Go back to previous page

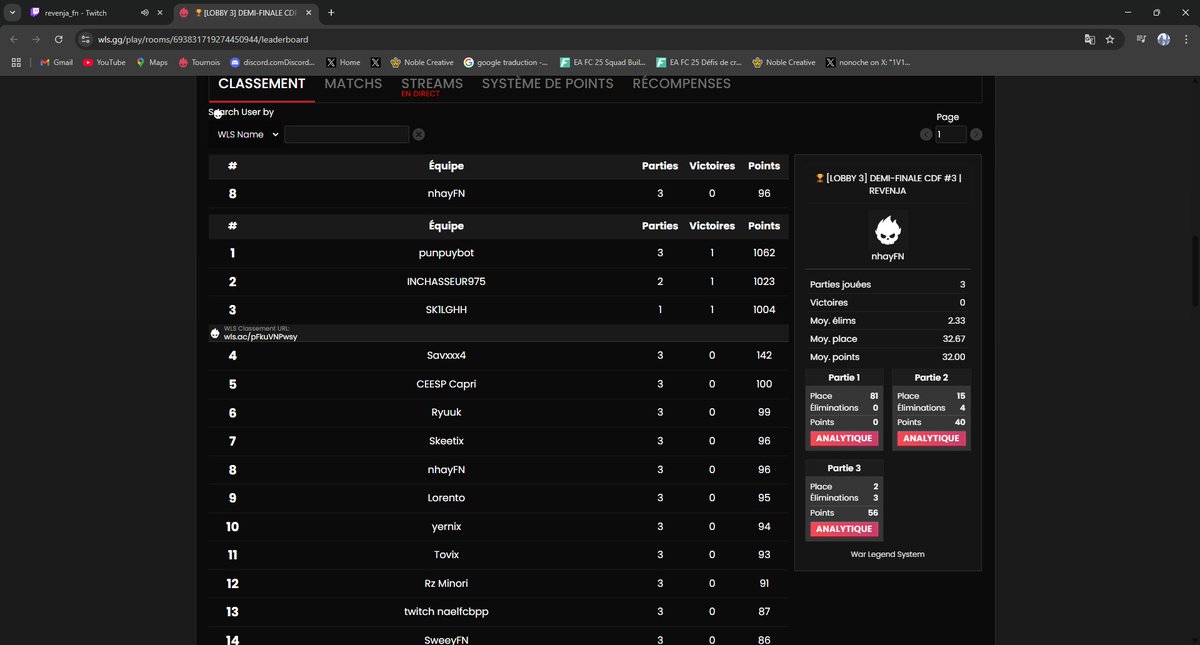[x=13, y=39]
